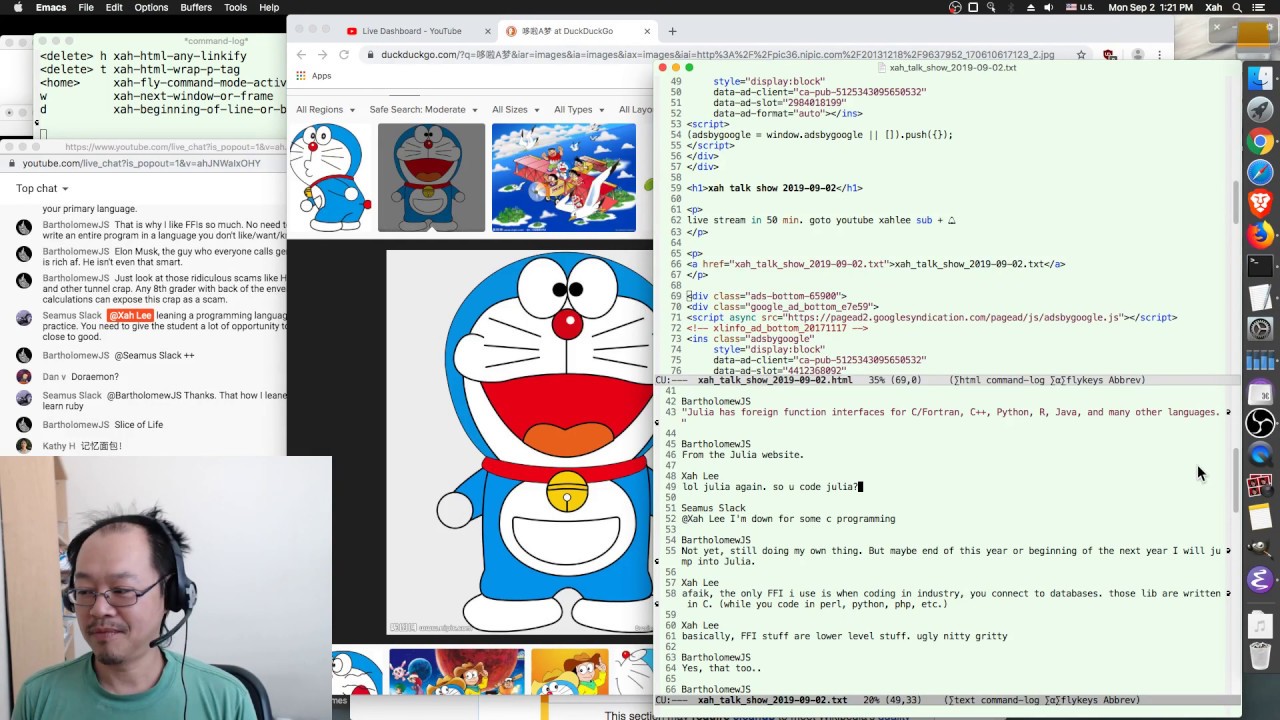Click the large Doraemon preview image
The width and height of the screenshot is (1280, 720).
(520, 441)
